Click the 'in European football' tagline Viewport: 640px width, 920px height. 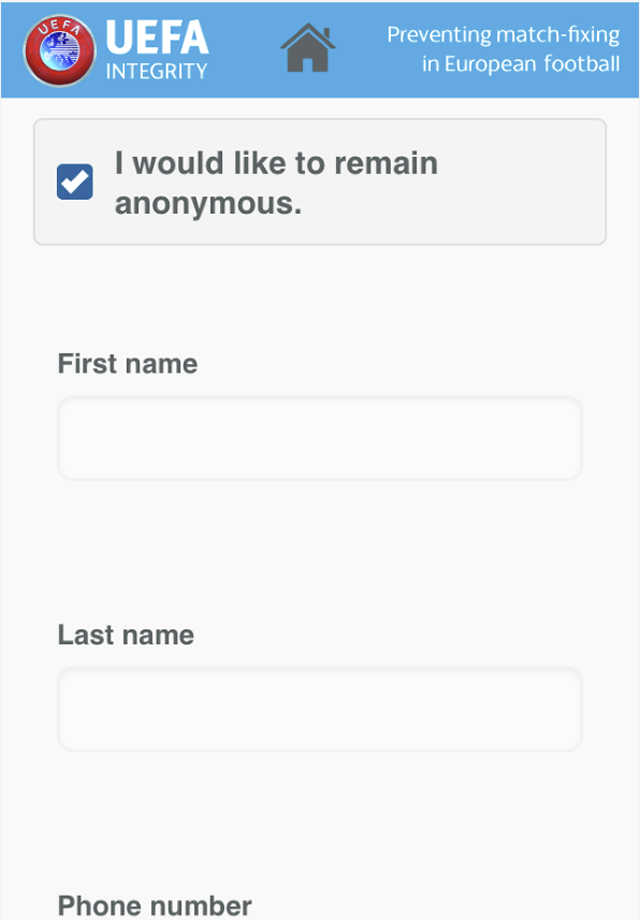point(521,63)
